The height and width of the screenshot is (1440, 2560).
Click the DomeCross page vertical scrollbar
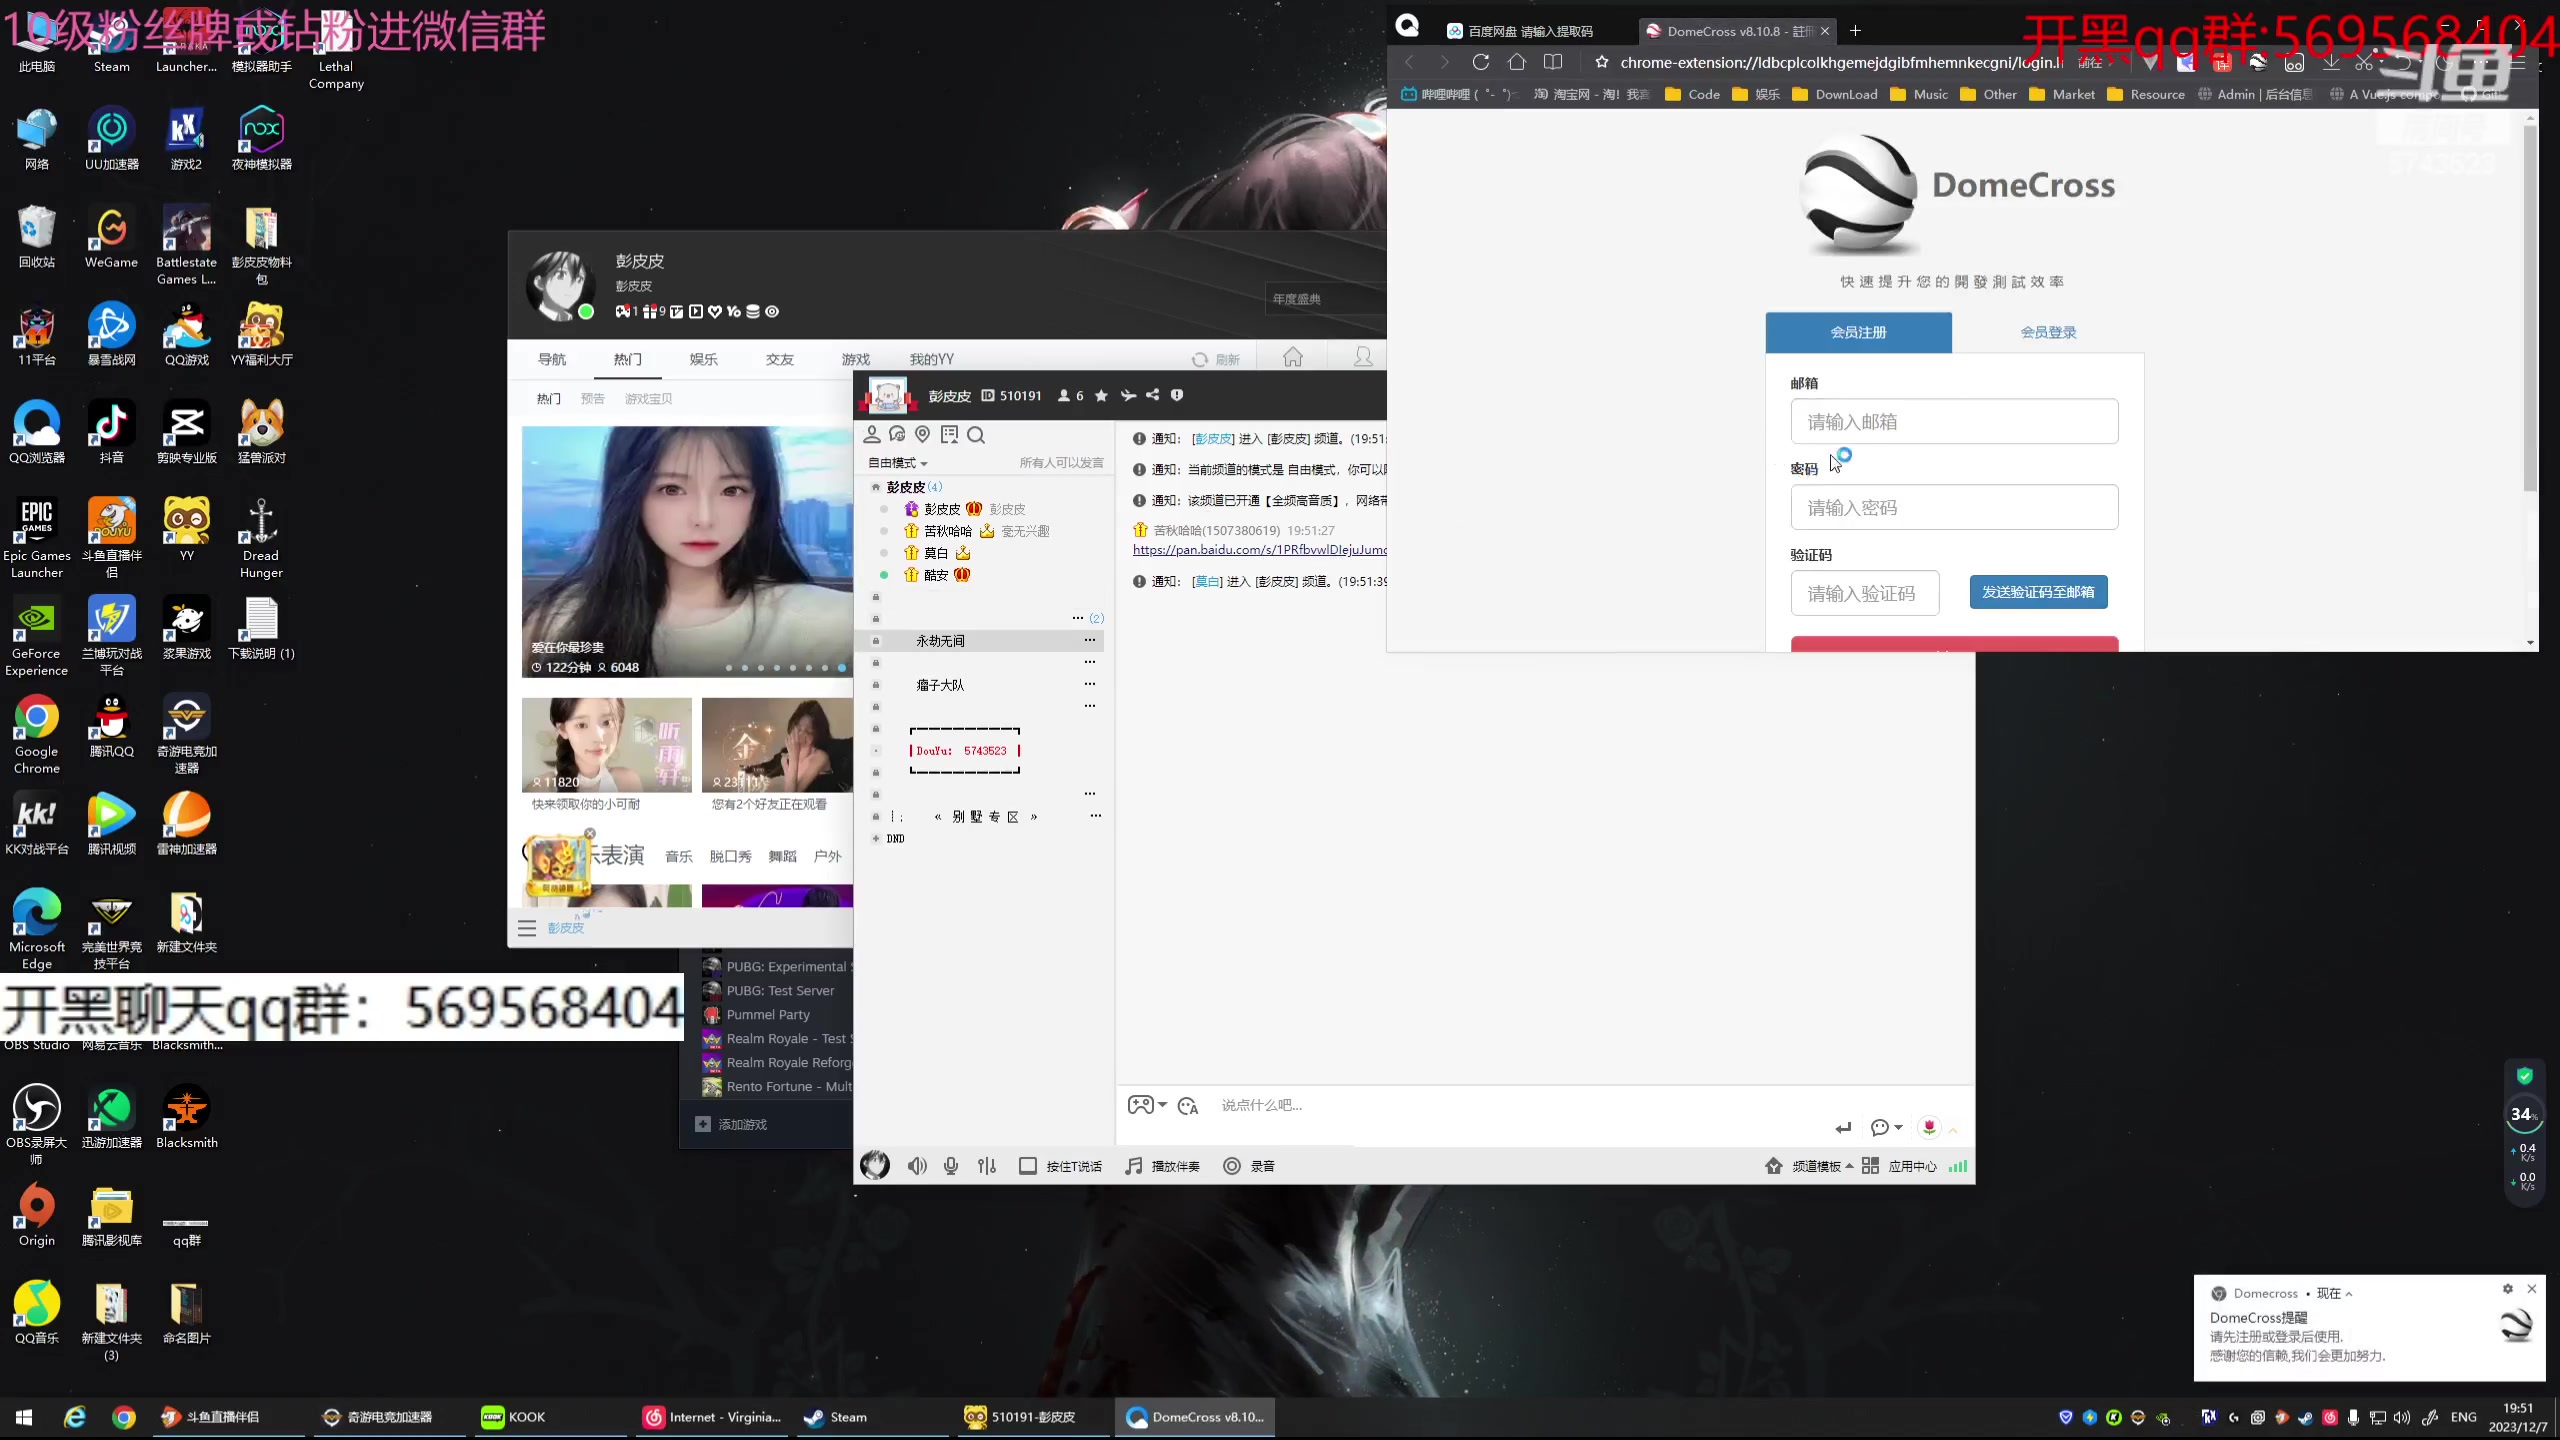tap(2530, 308)
